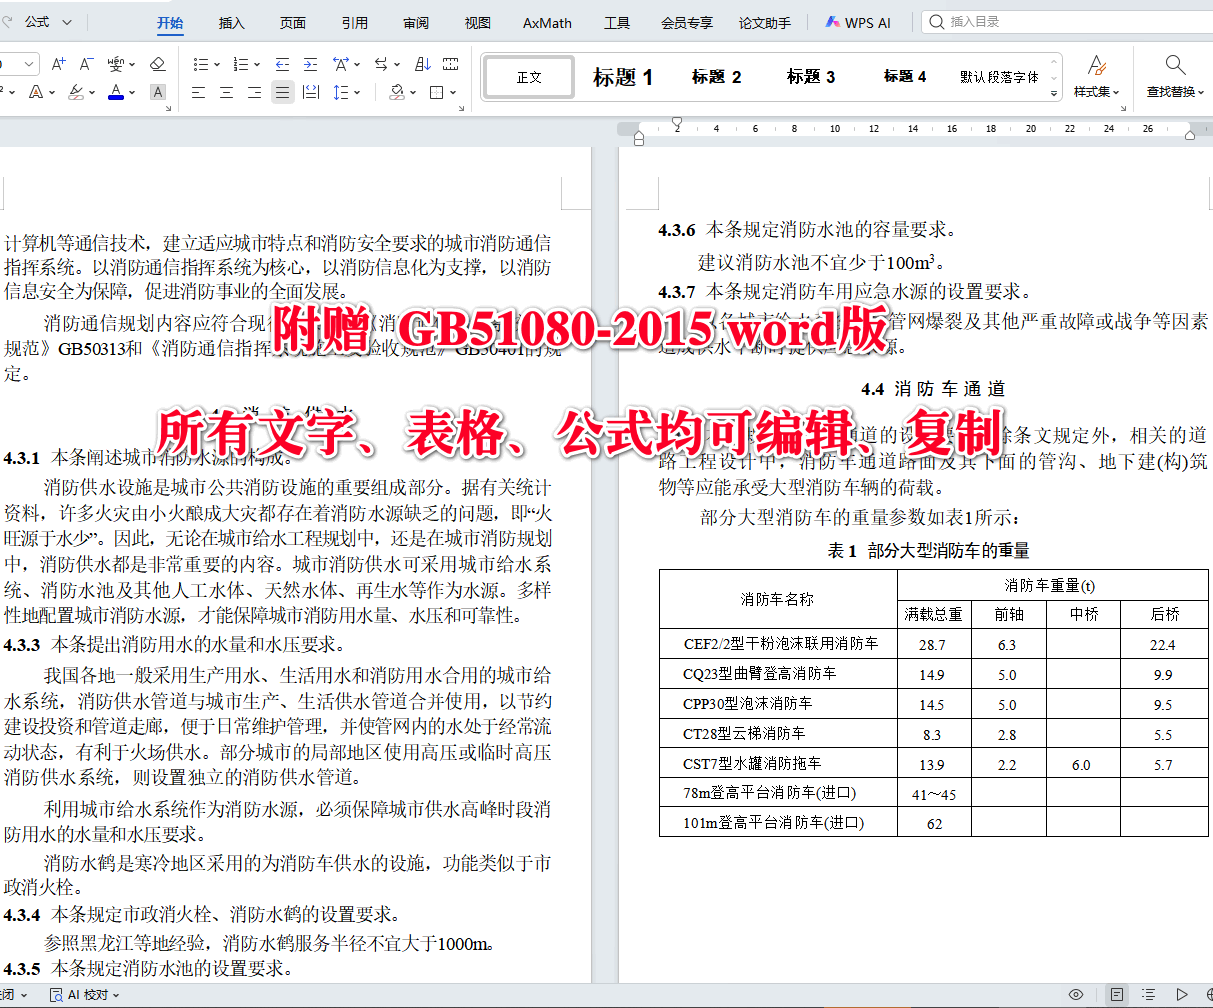1213x1008 pixels.
Task: Expand the numbered list dropdown arrow
Action: [x=258, y=64]
